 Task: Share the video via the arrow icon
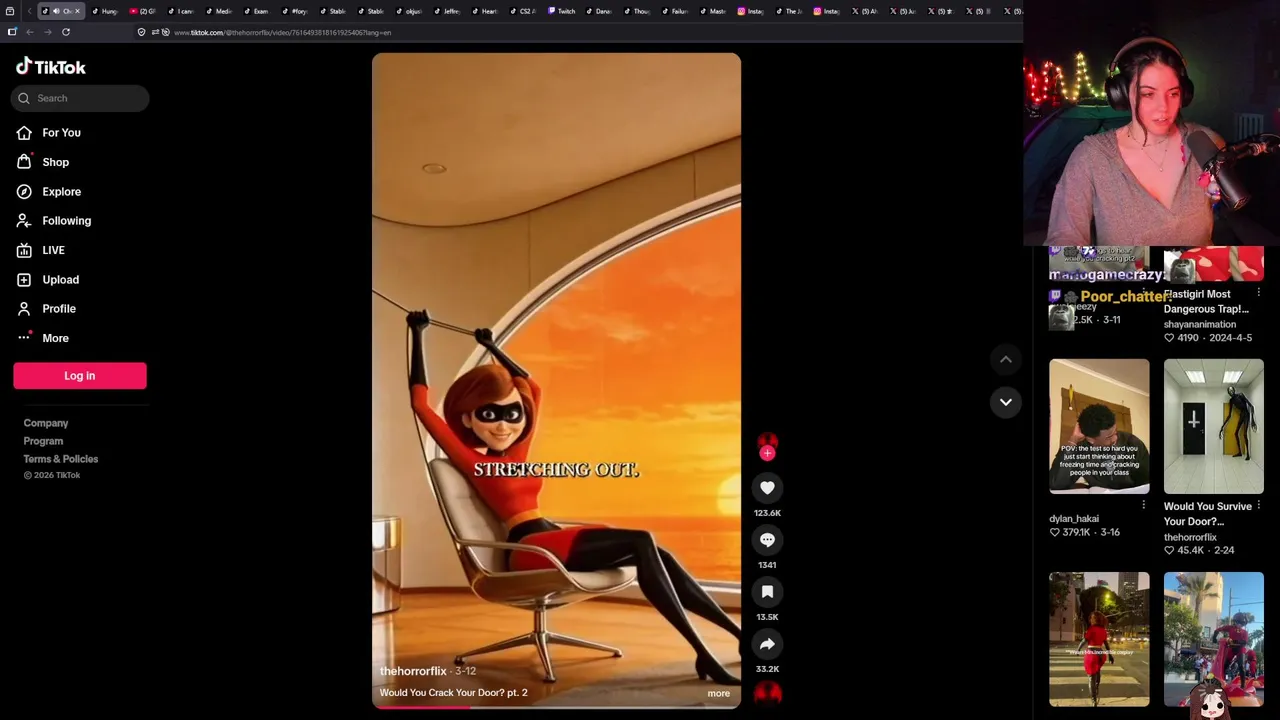[767, 644]
